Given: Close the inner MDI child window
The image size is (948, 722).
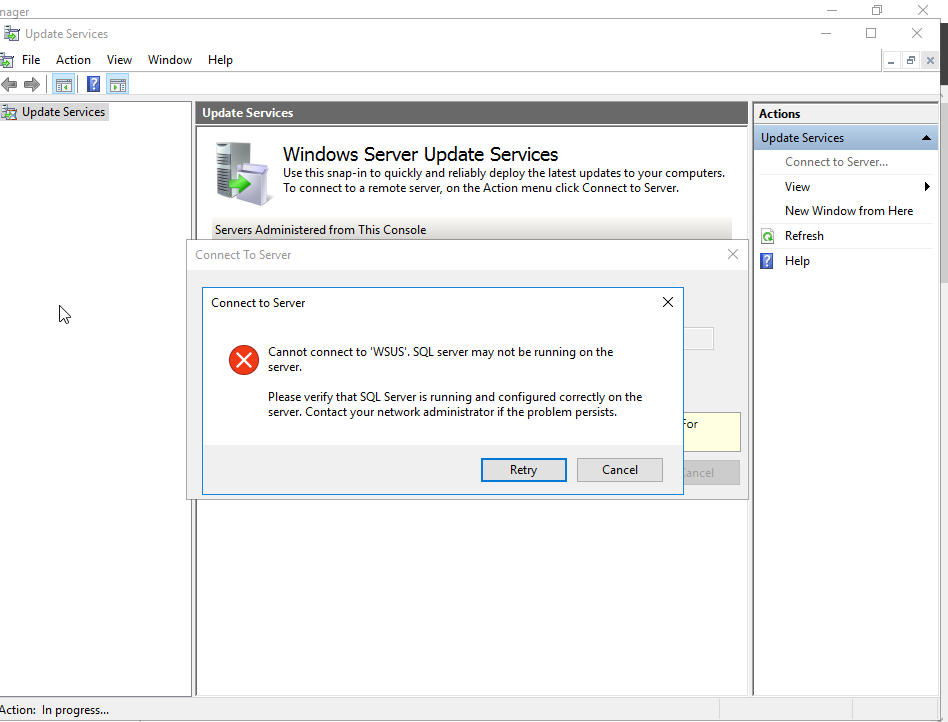Looking at the screenshot, I should click(930, 60).
